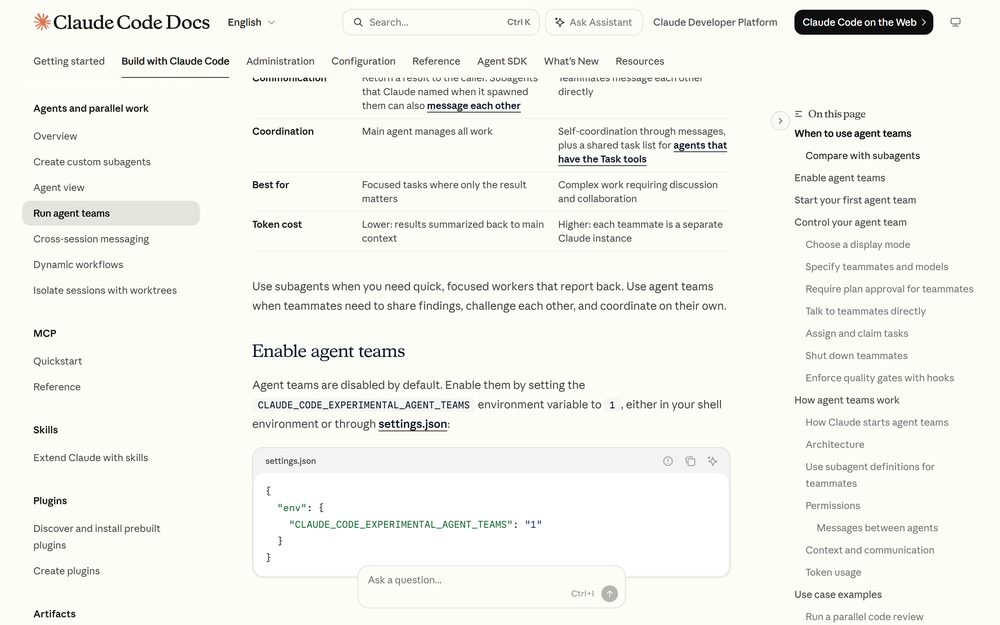Image resolution: width=1000 pixels, height=625 pixels.
Task: Jump to Specify teammates and models
Action: [x=876, y=267]
